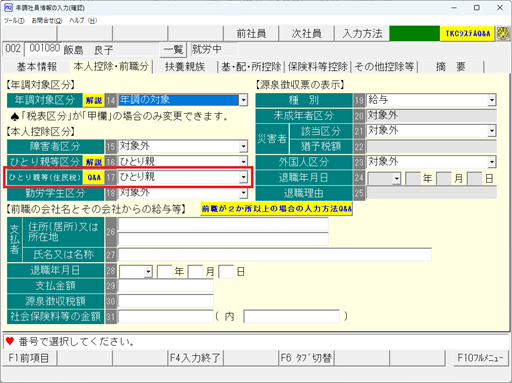Click the day field of 退職年月日 (item 24)

[475, 178]
